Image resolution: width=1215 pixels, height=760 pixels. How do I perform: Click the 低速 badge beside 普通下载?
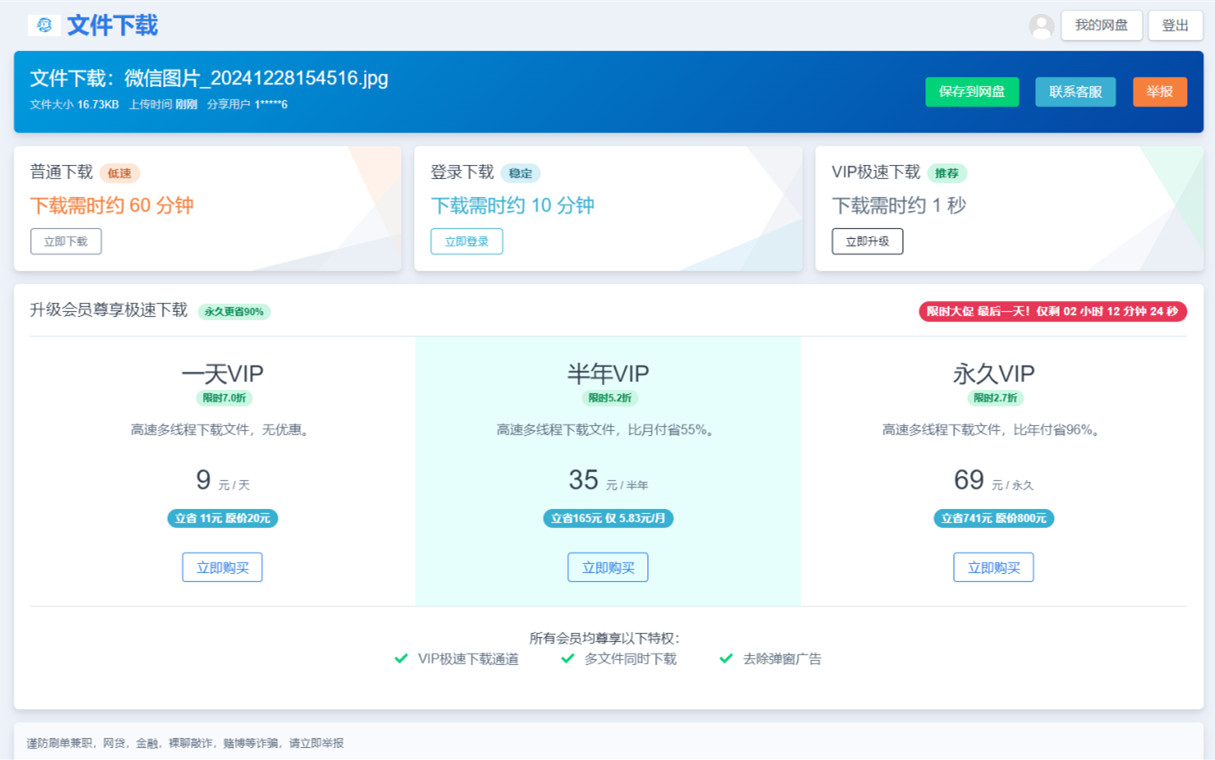[x=120, y=173]
